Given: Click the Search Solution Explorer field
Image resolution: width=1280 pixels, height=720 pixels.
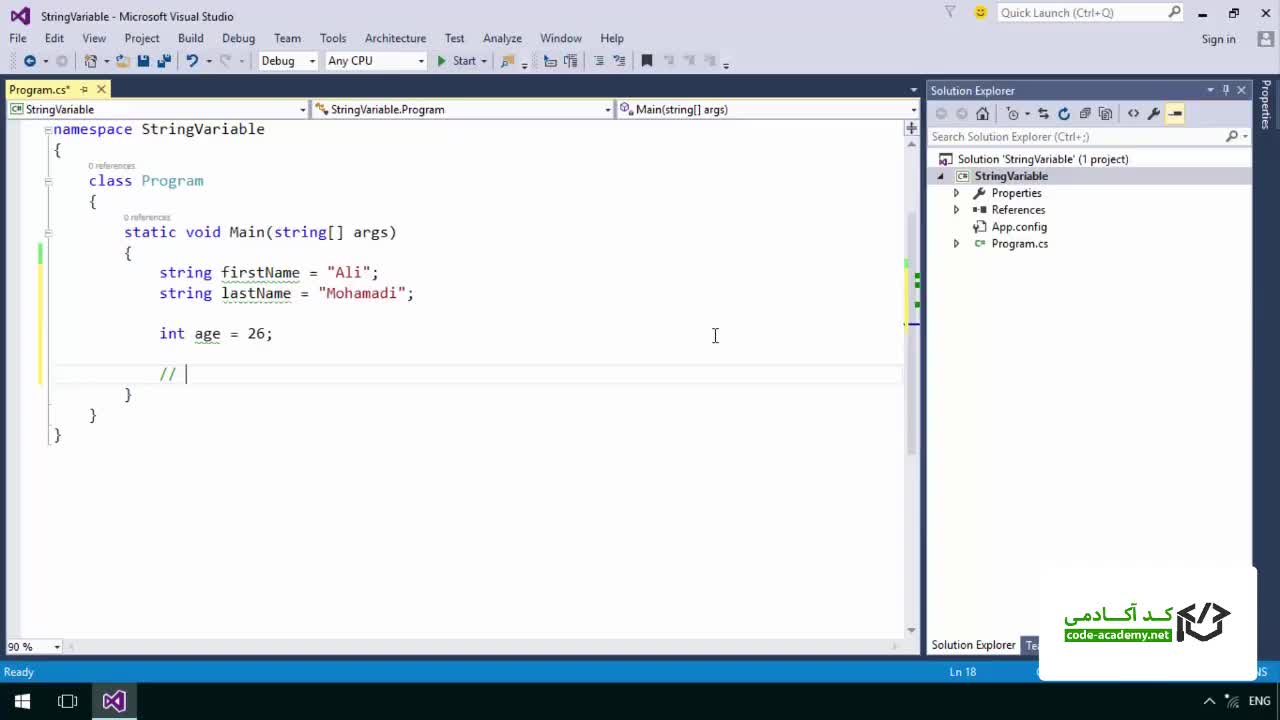Looking at the screenshot, I should coord(1075,136).
